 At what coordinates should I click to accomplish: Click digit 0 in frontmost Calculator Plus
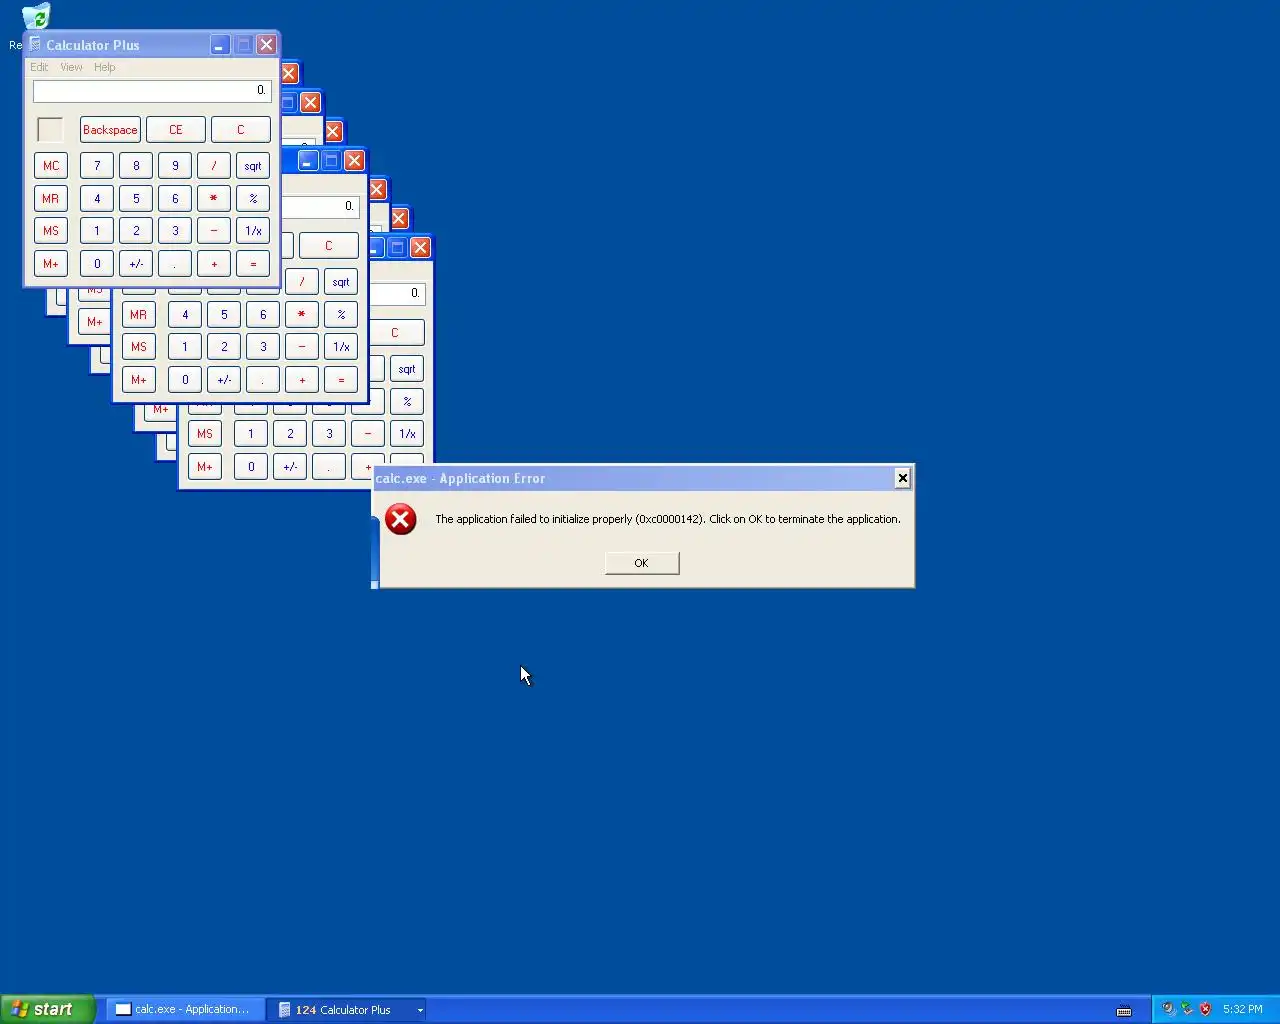(97, 264)
